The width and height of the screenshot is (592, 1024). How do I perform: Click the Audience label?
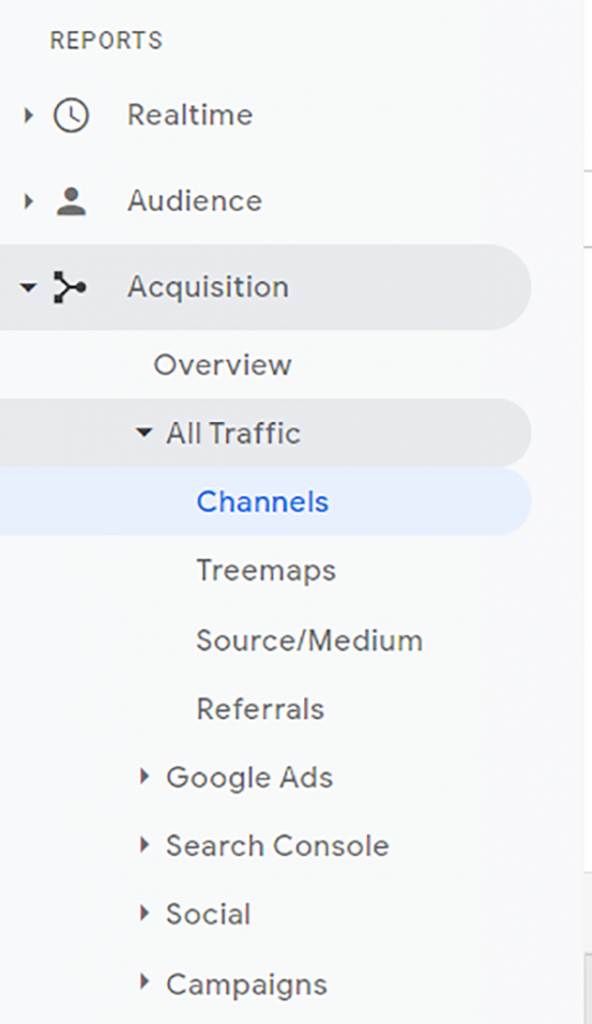(x=195, y=201)
